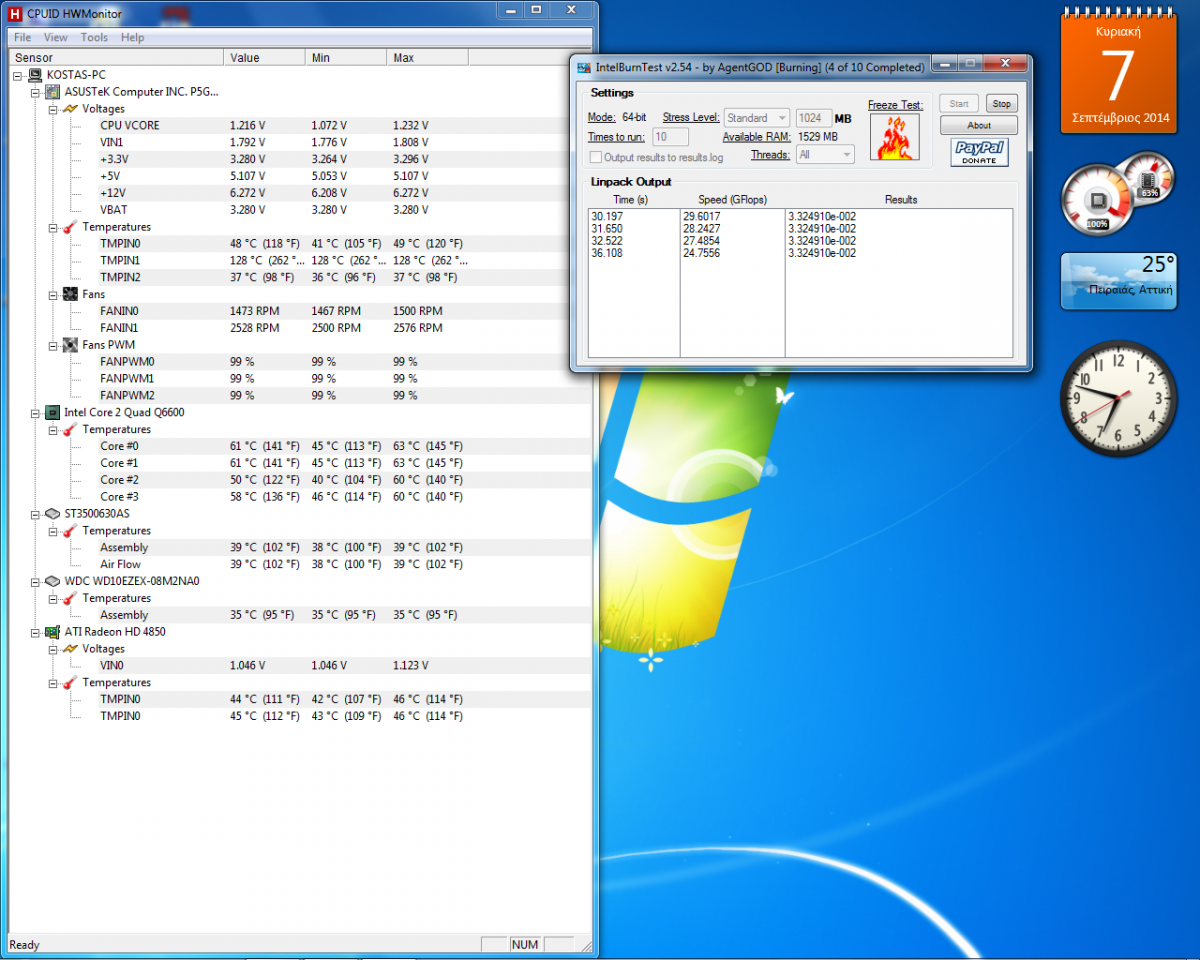Click the analog clock gadget
The image size is (1200, 960).
pyautogui.click(x=1118, y=397)
